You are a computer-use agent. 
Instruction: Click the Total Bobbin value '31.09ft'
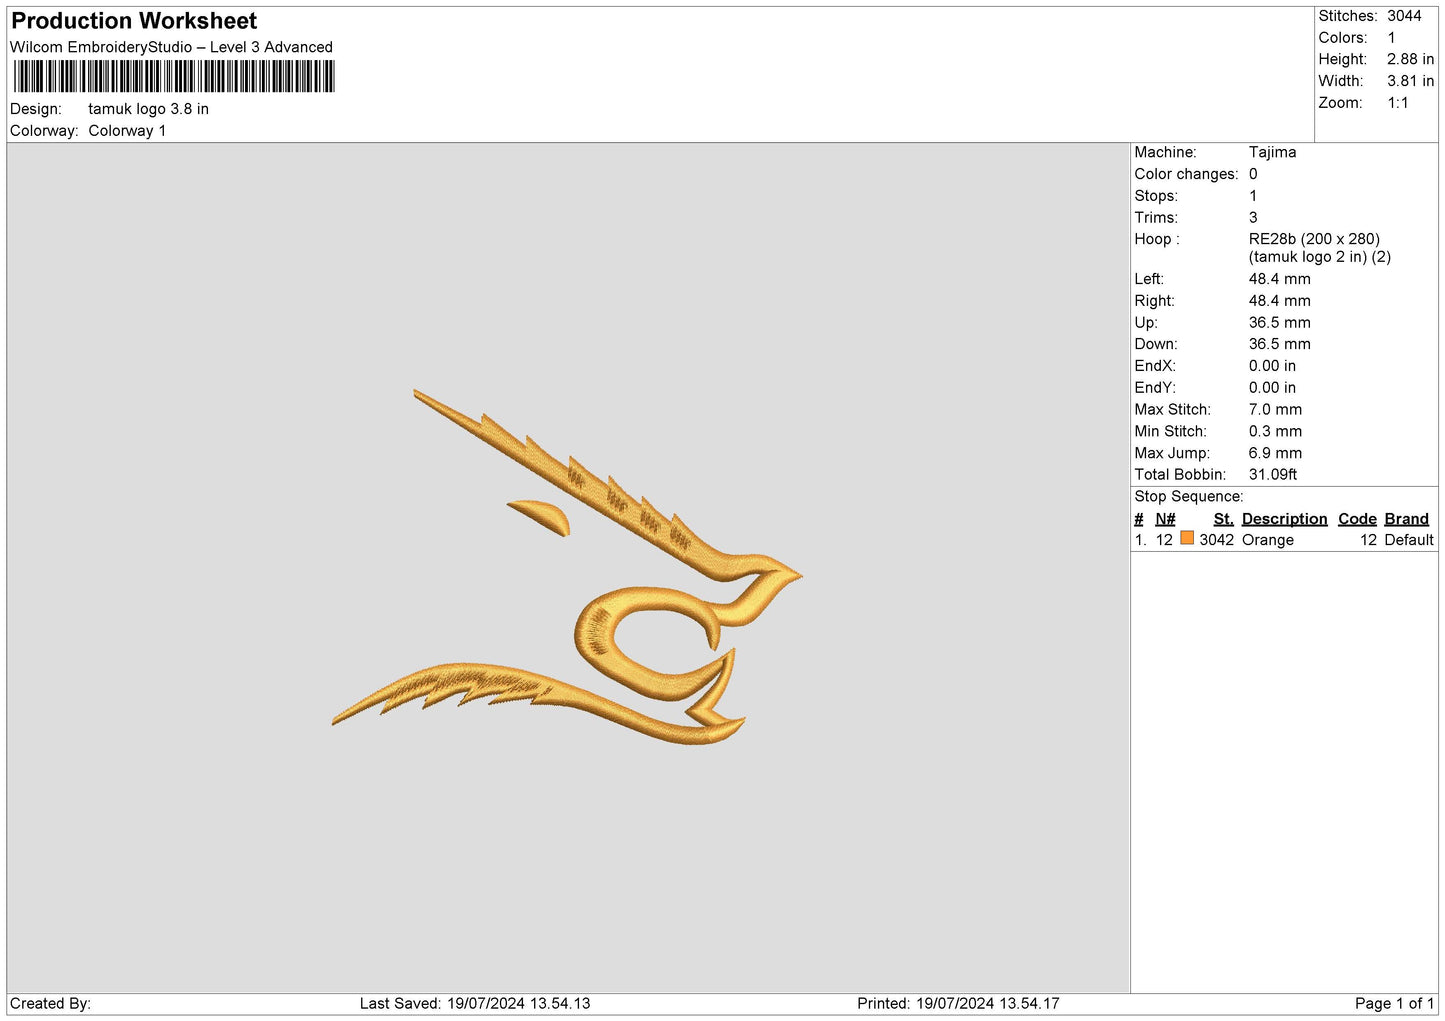click(x=1273, y=475)
